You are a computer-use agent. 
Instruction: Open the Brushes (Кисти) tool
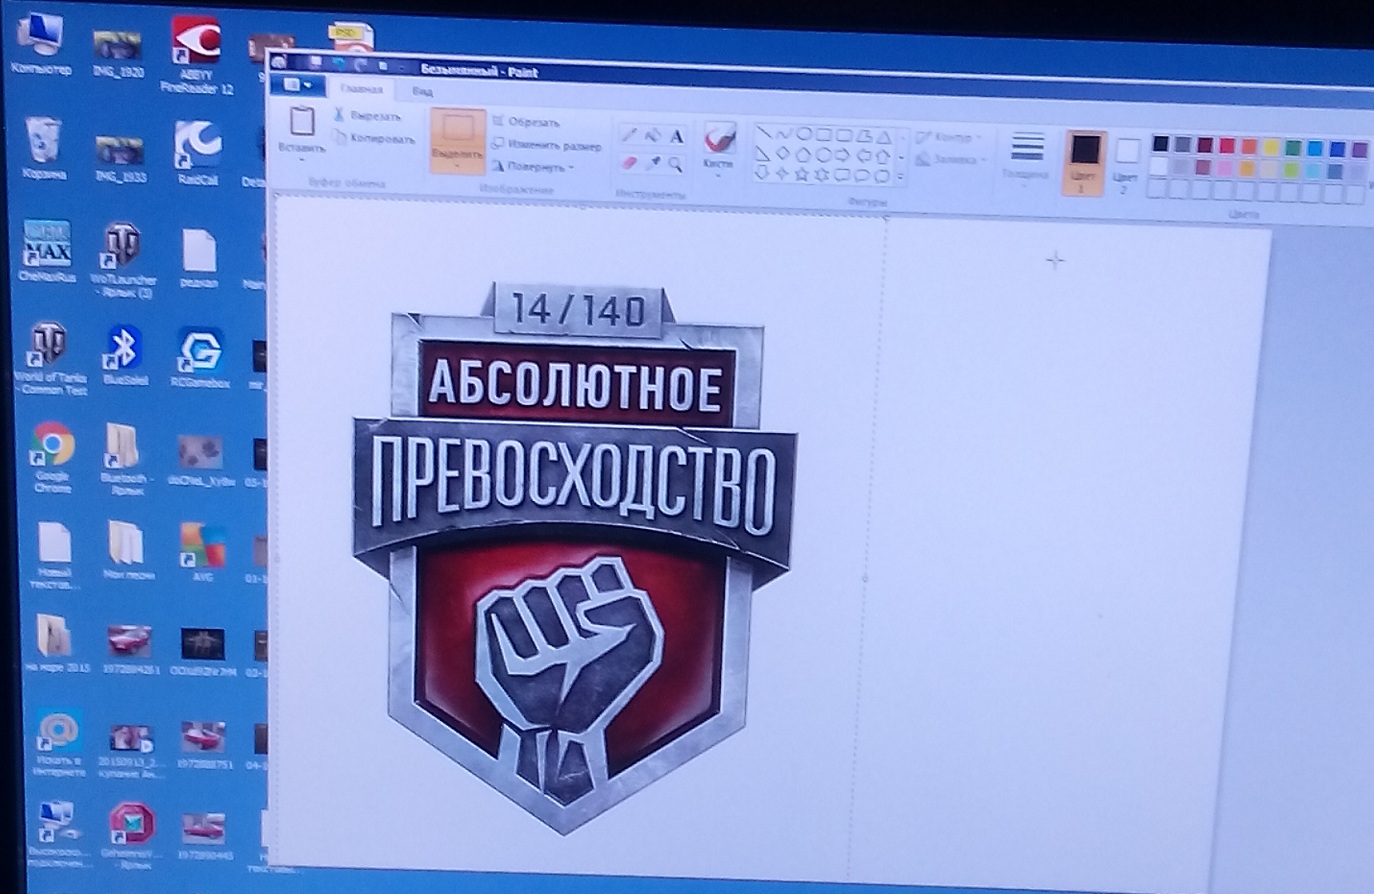pos(718,151)
